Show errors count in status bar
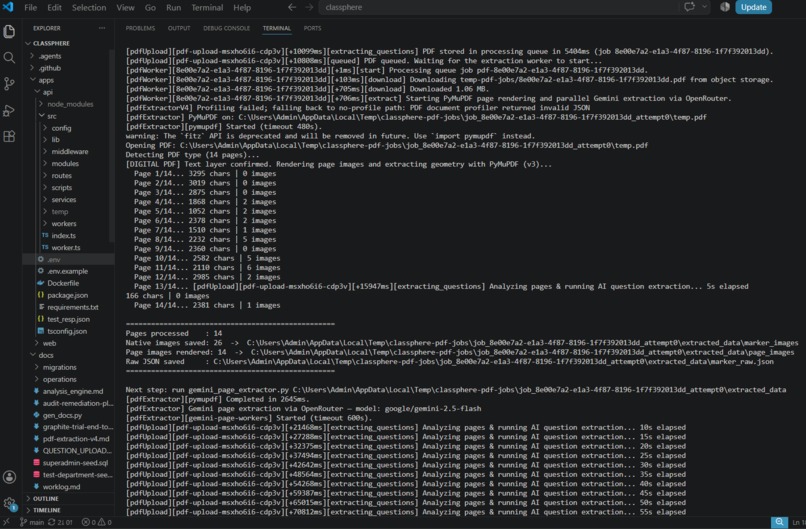Screen dimensions: 806x529 point(88,522)
